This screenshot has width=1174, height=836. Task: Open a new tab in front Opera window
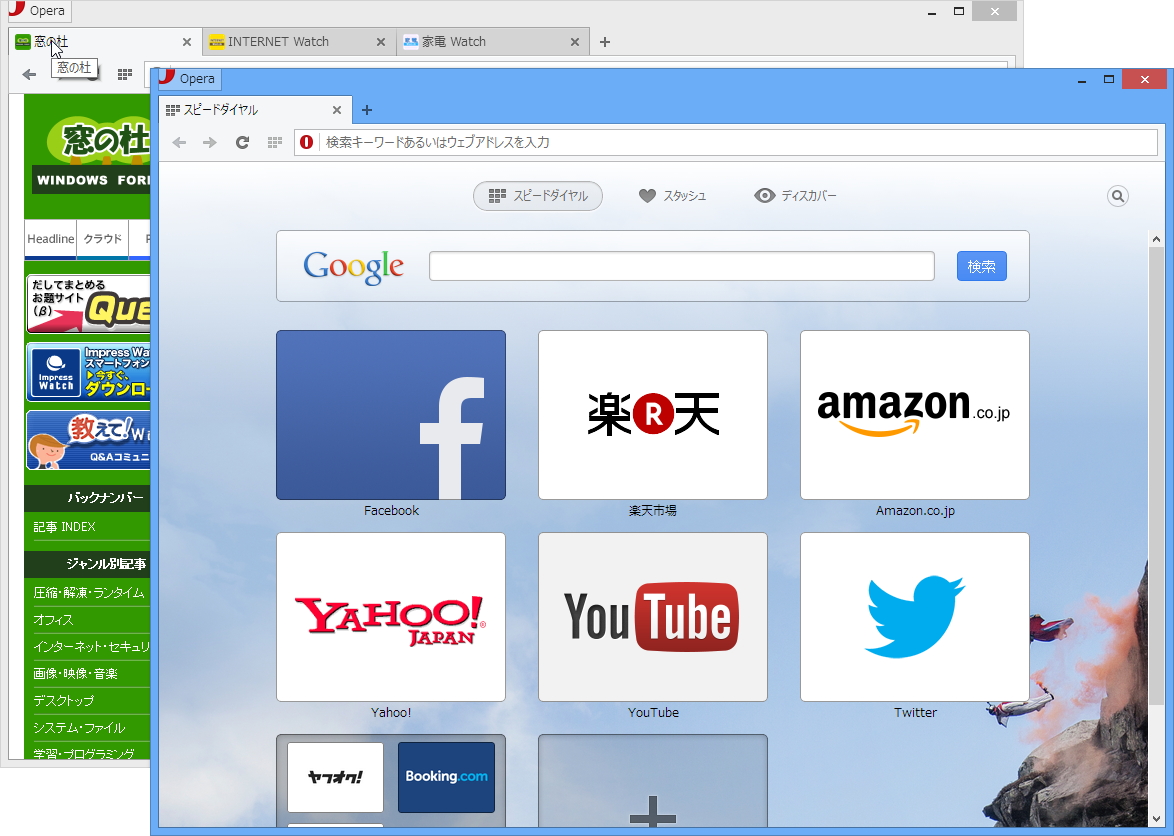pyautogui.click(x=367, y=110)
